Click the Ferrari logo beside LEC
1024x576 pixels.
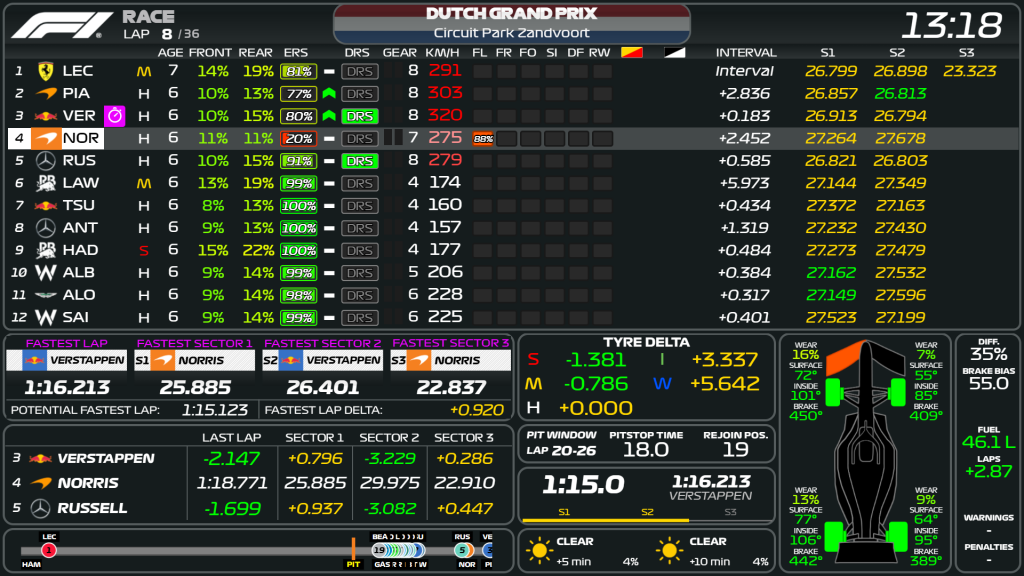pos(45,71)
